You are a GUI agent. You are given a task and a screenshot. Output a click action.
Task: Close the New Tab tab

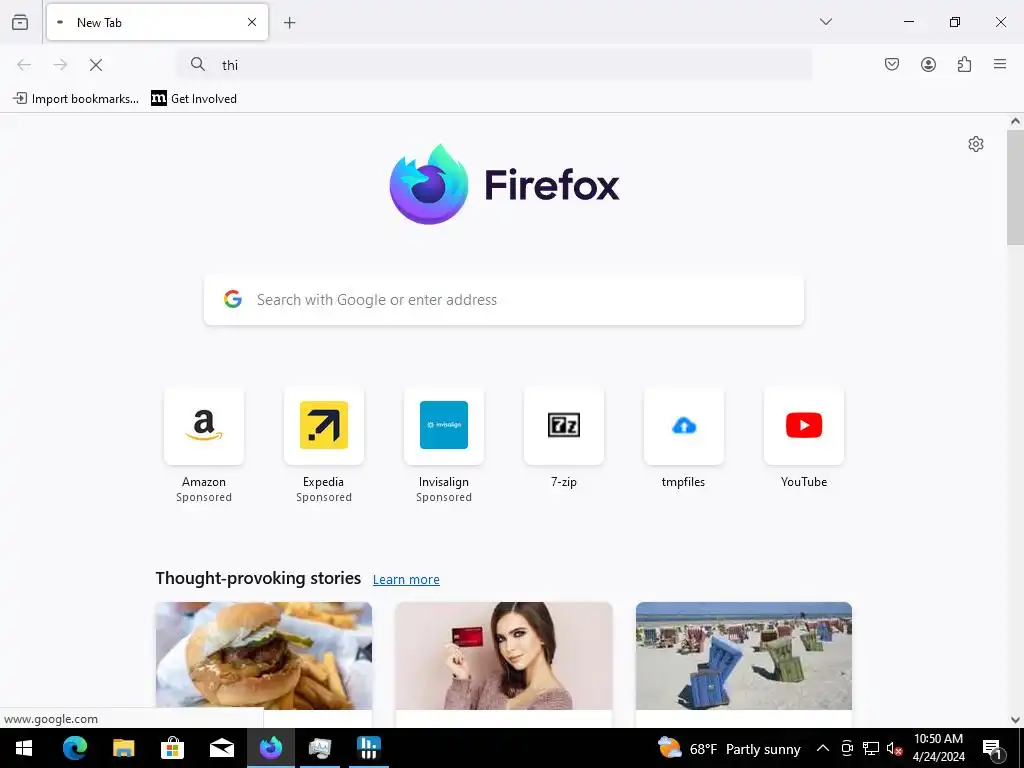click(252, 22)
